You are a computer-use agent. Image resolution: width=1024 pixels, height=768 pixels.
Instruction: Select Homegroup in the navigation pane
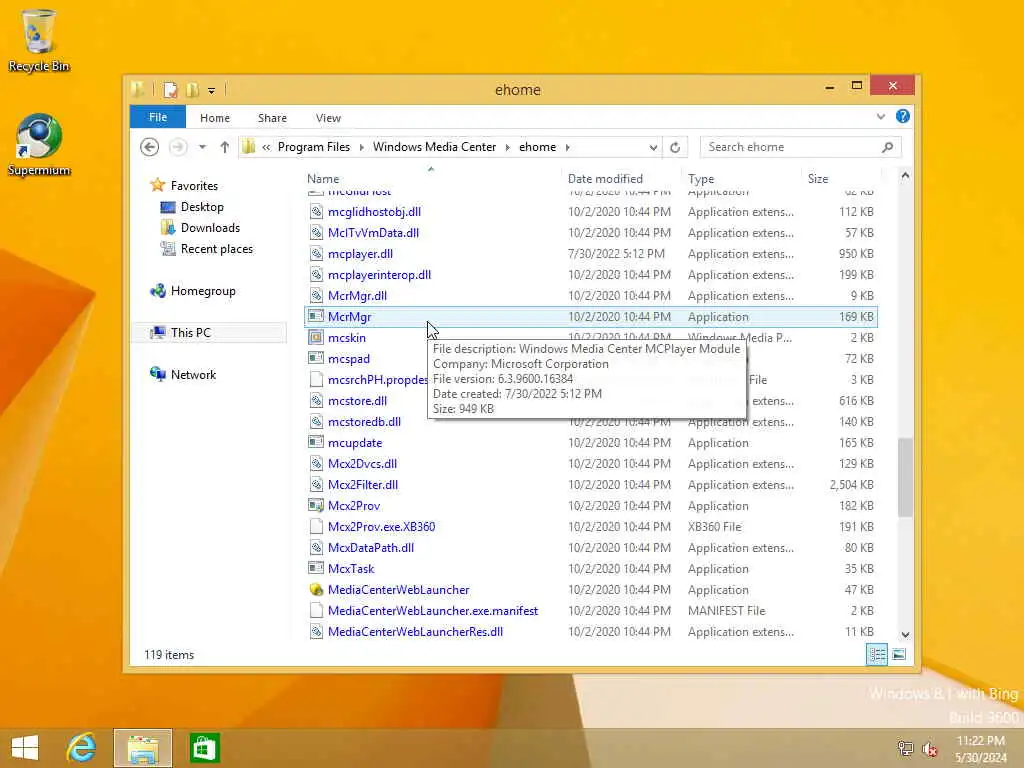(x=202, y=291)
